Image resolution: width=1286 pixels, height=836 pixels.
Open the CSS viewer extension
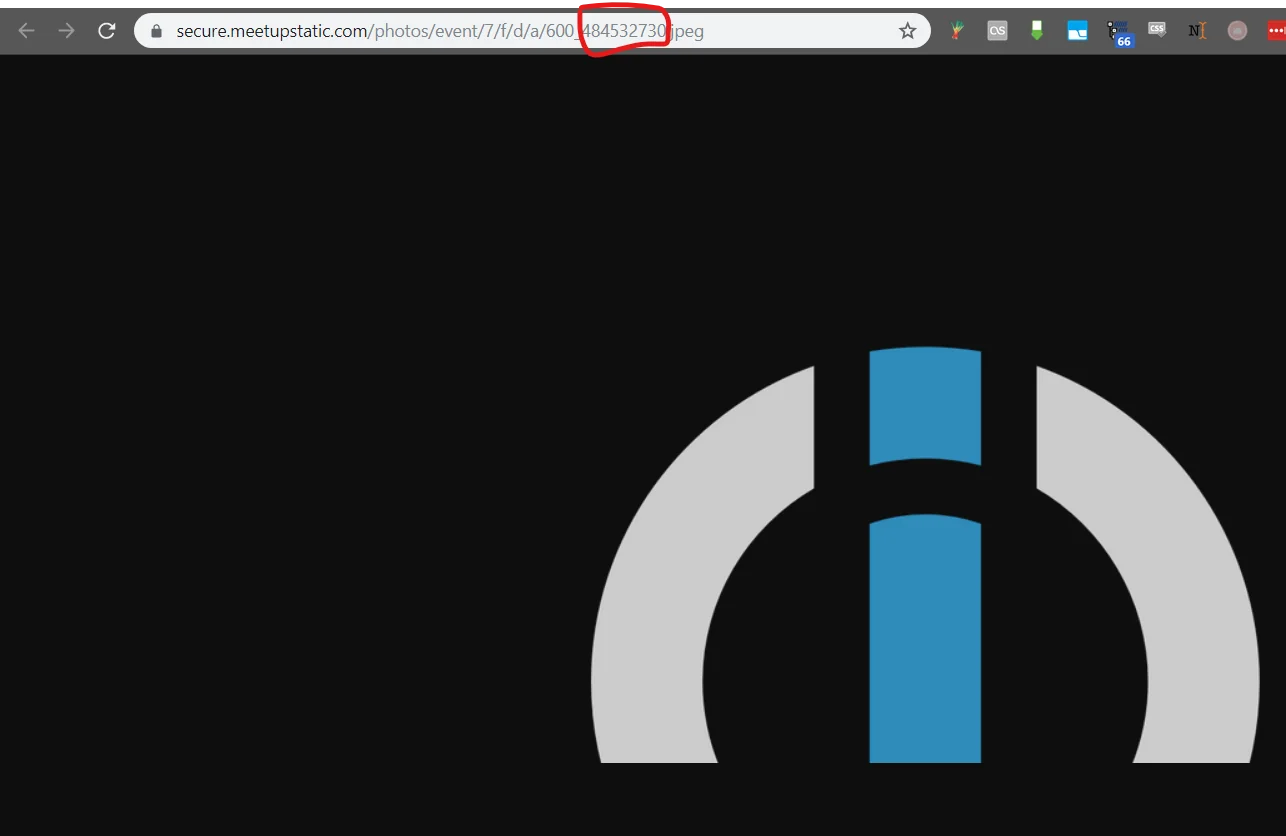pos(1157,30)
